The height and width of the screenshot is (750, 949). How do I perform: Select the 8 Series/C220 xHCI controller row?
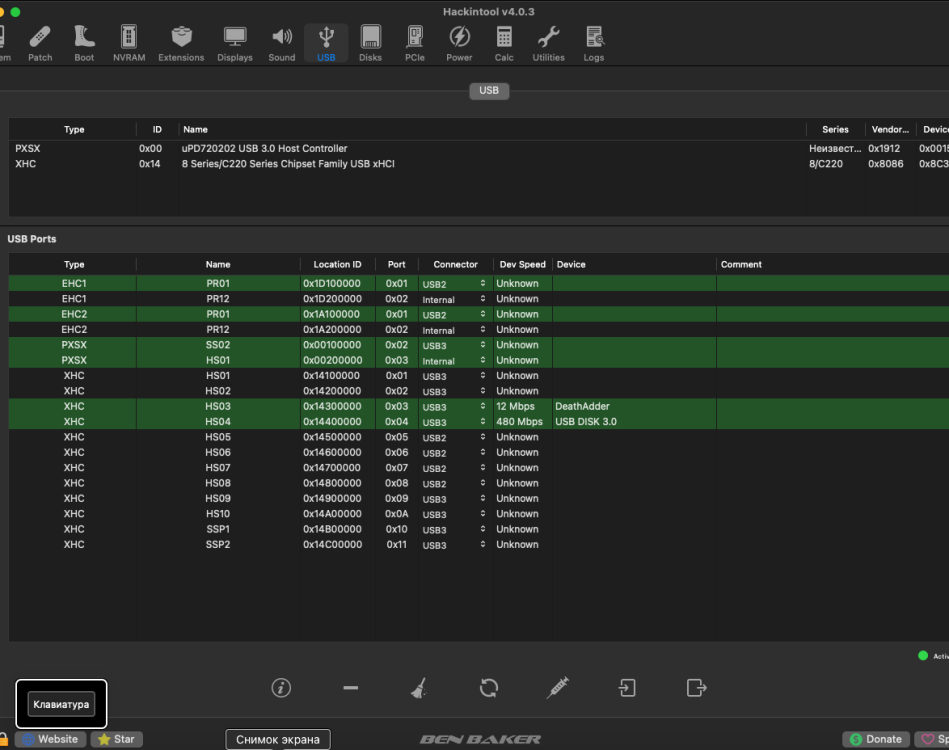pos(479,164)
